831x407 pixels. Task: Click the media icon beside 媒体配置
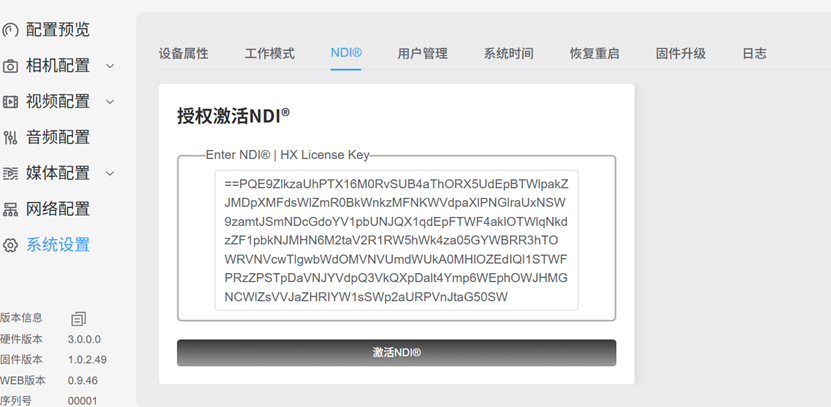click(x=10, y=174)
